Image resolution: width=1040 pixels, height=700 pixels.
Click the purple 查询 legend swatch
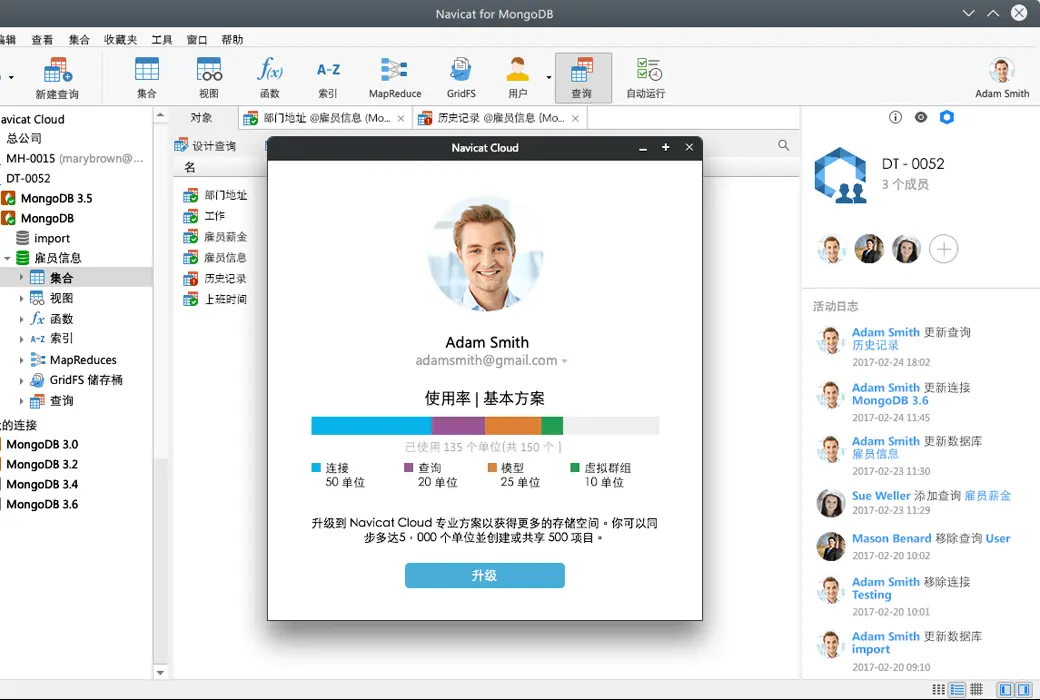click(409, 468)
